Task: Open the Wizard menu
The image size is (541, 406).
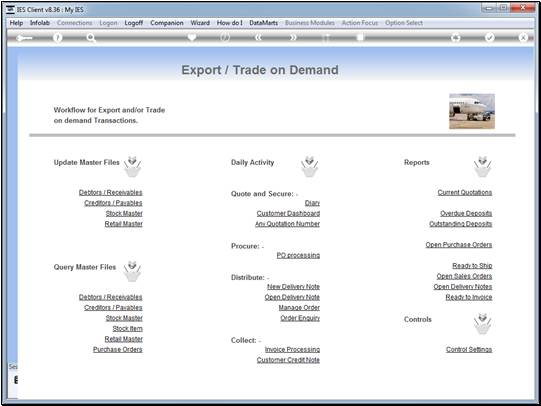Action: pos(200,23)
